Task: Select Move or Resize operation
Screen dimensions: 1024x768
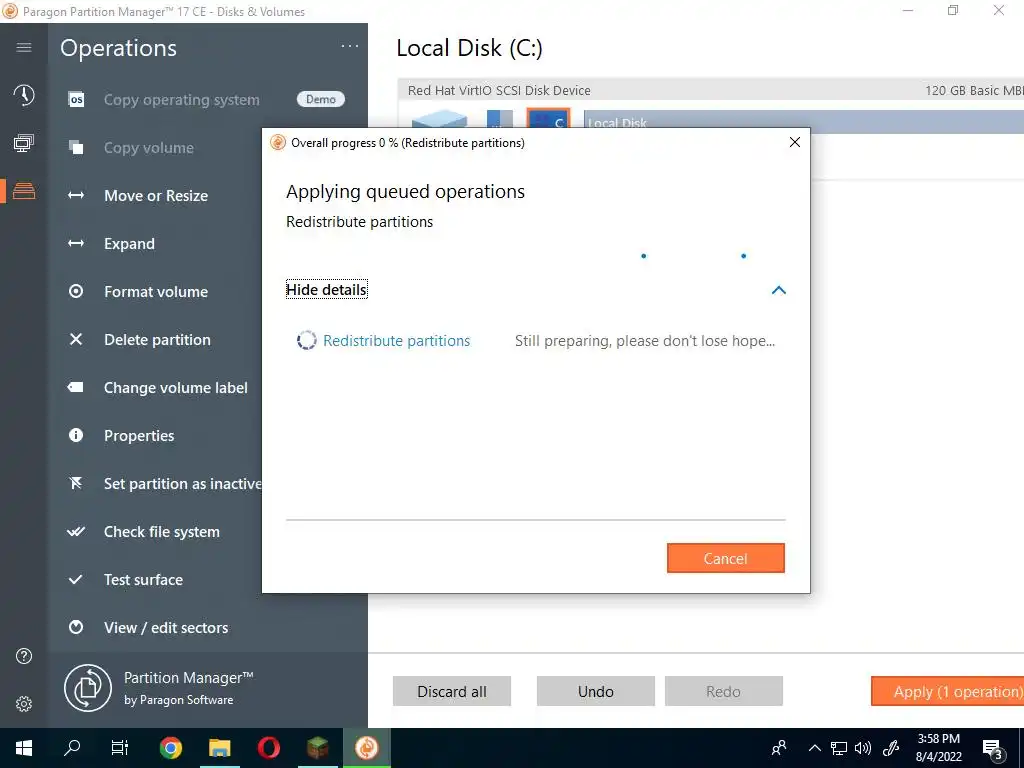Action: click(156, 195)
